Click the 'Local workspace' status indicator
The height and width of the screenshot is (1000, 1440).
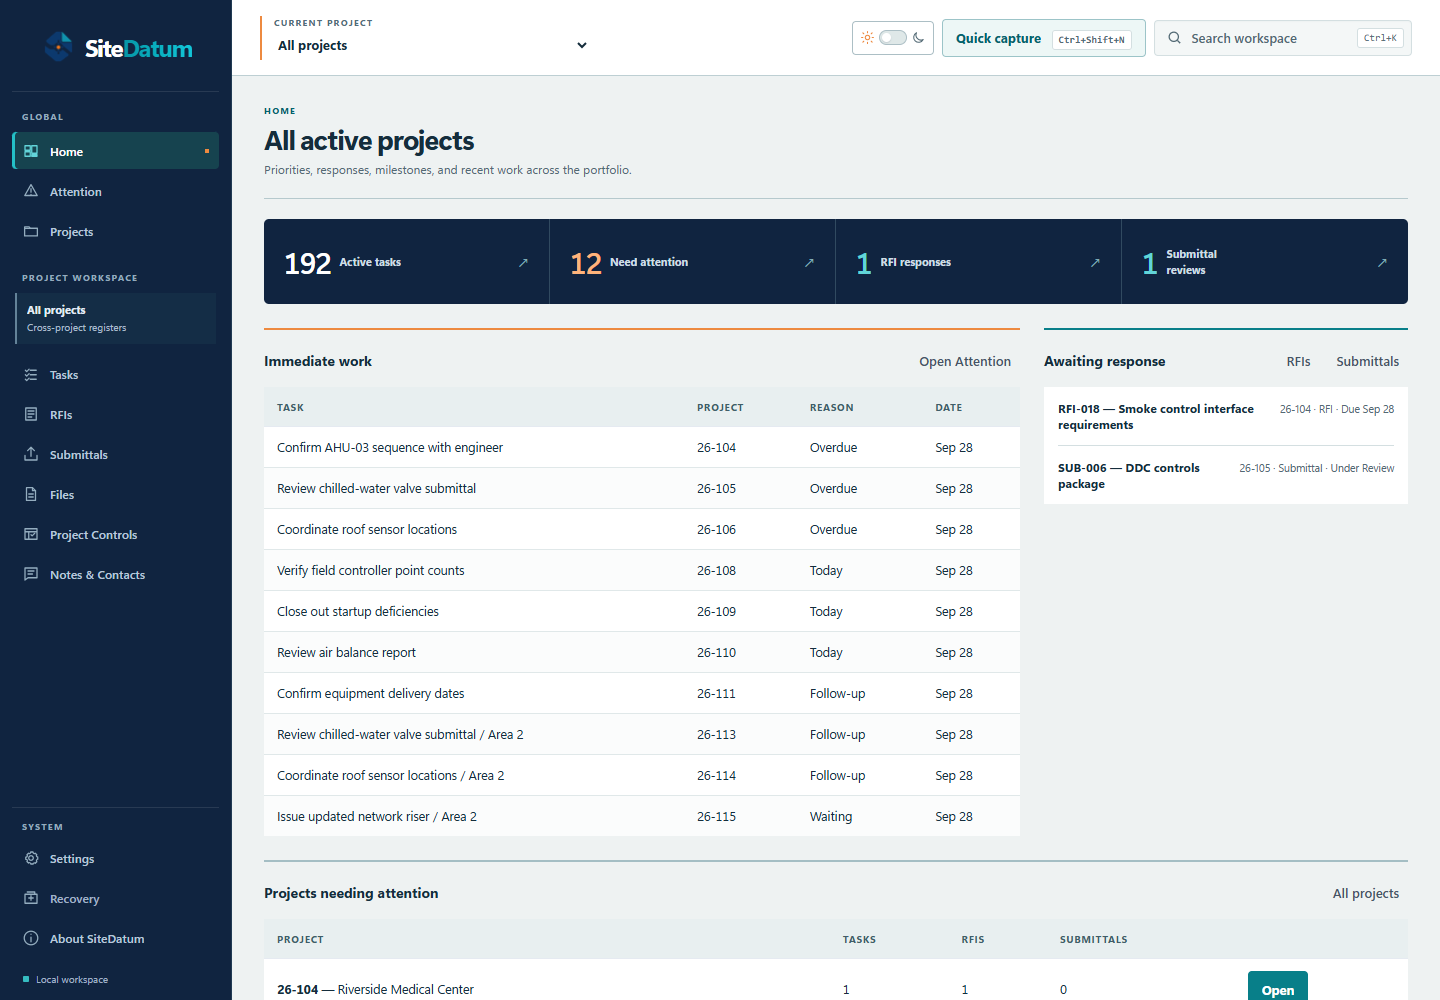click(x=65, y=979)
